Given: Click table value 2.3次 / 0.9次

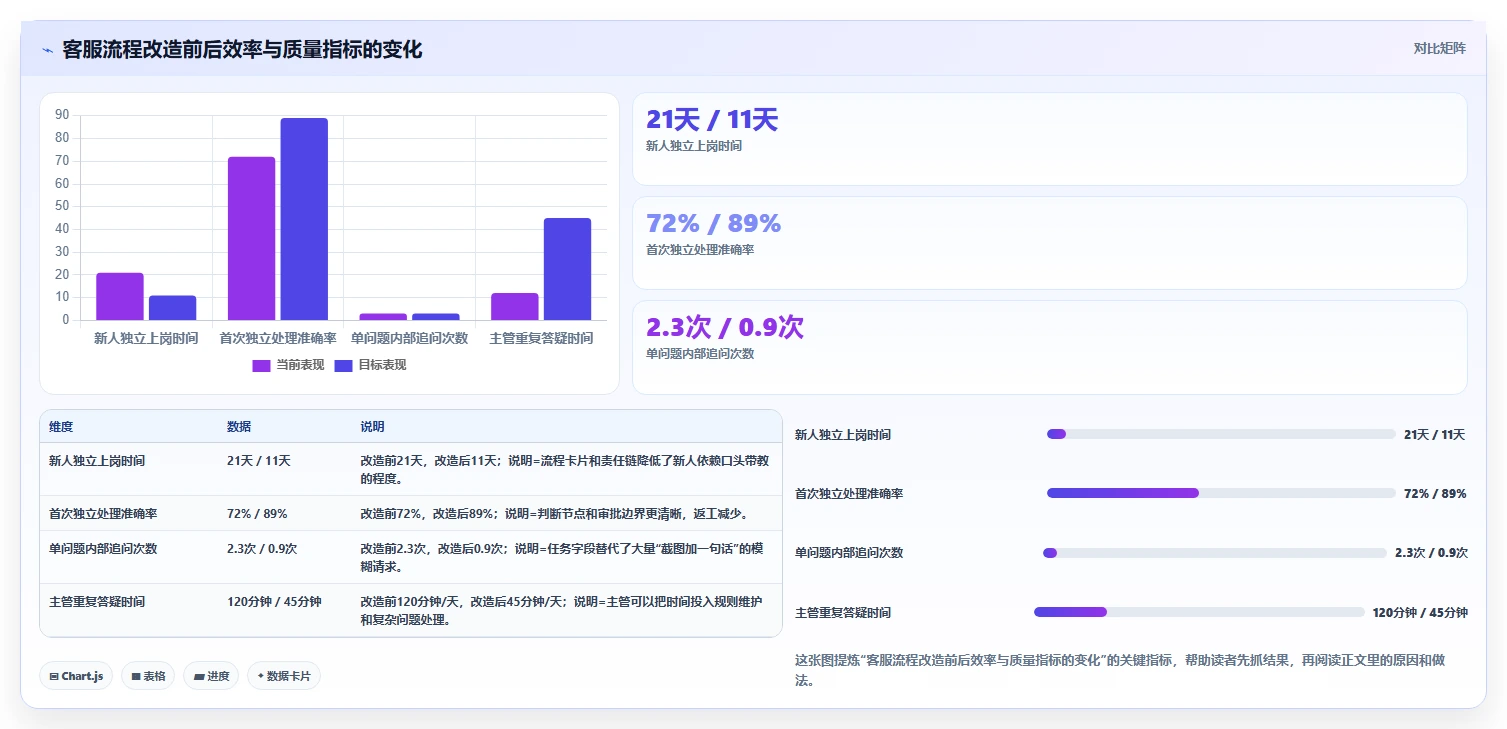Looking at the screenshot, I should coord(262,549).
